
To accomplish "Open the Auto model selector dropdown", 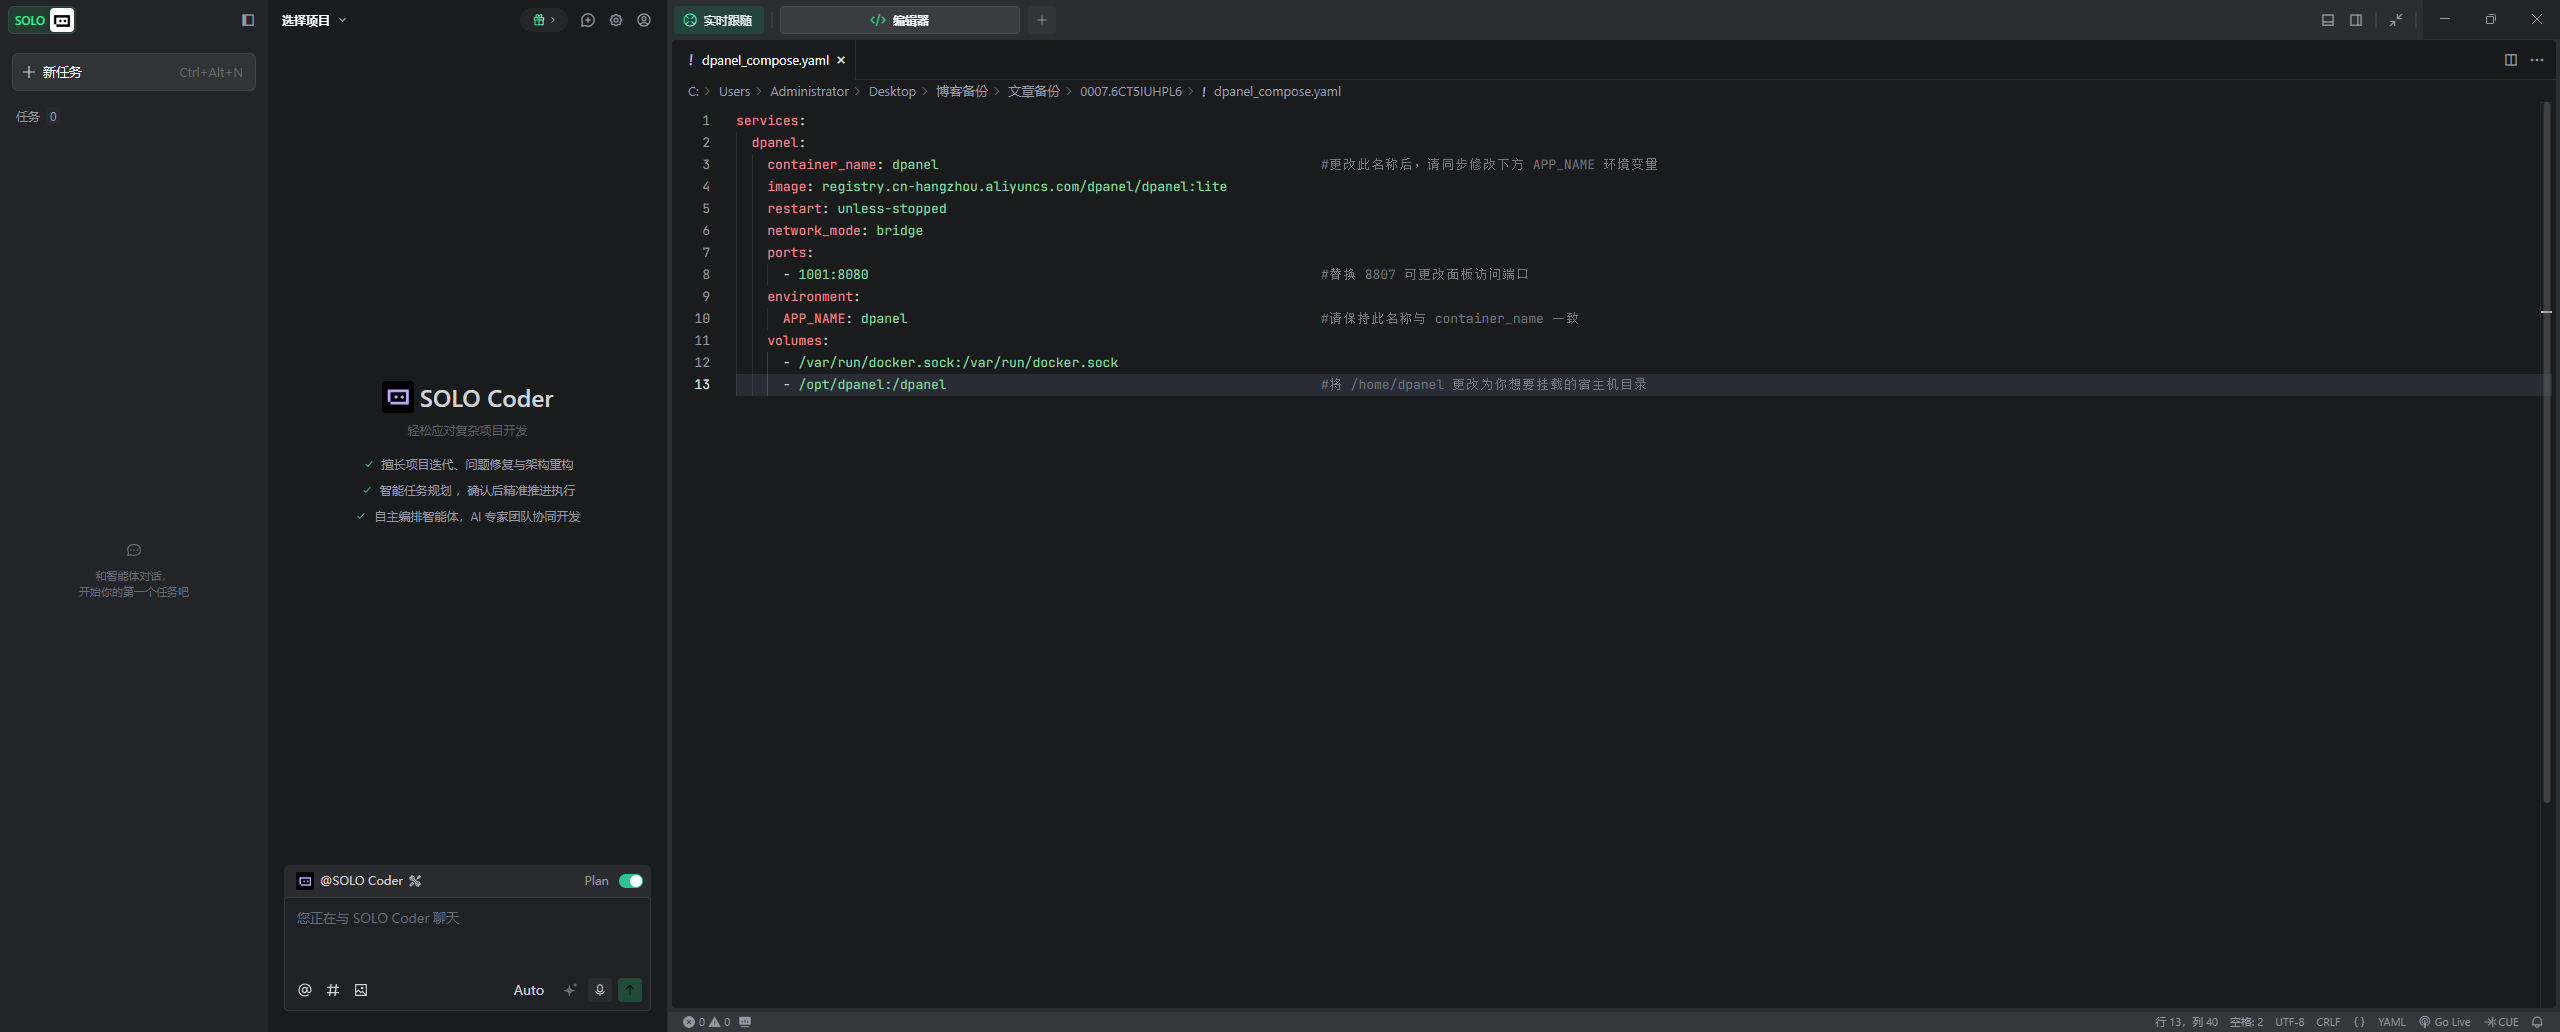I will 528,990.
